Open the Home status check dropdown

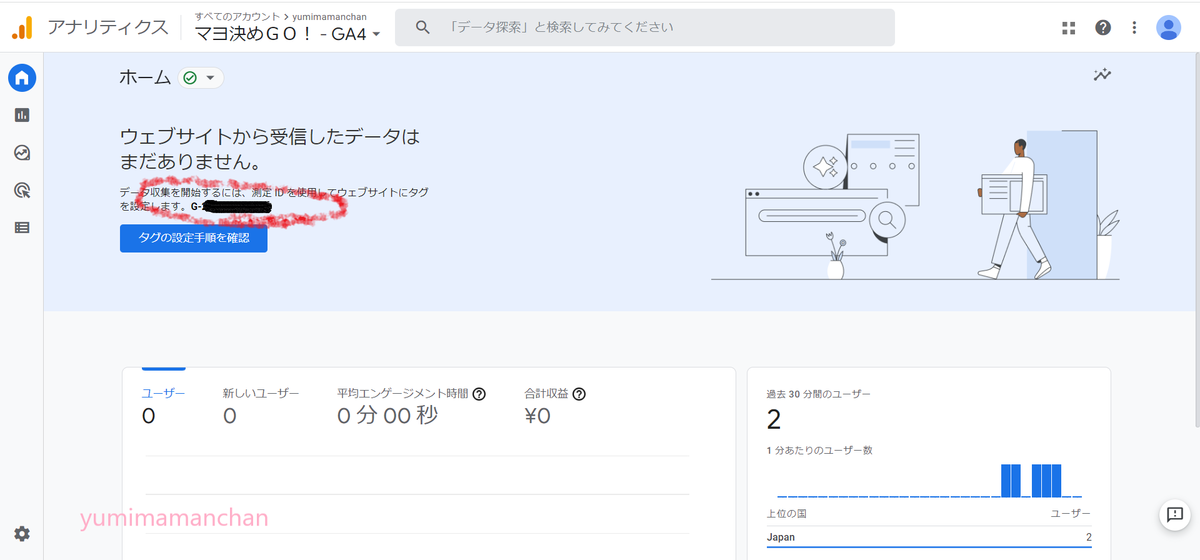point(200,78)
